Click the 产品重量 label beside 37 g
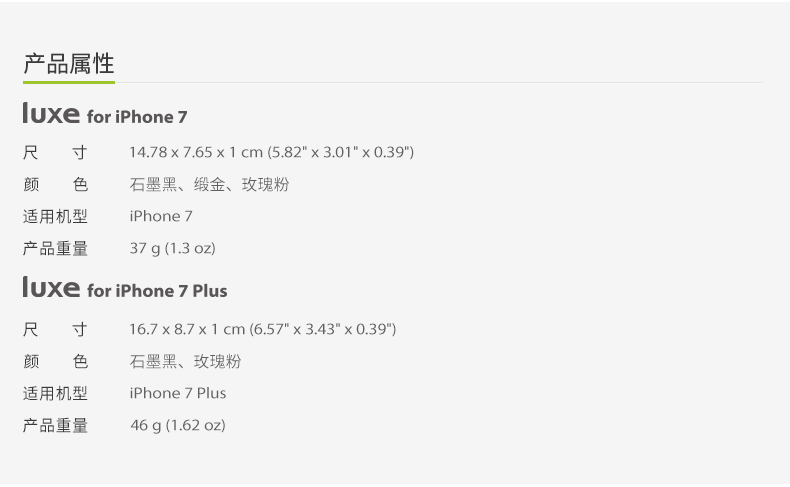This screenshot has height=487, width=790. [55, 248]
